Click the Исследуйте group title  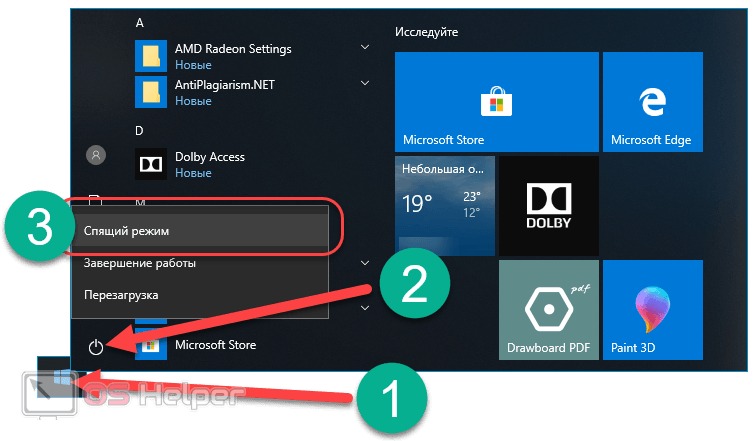427,32
